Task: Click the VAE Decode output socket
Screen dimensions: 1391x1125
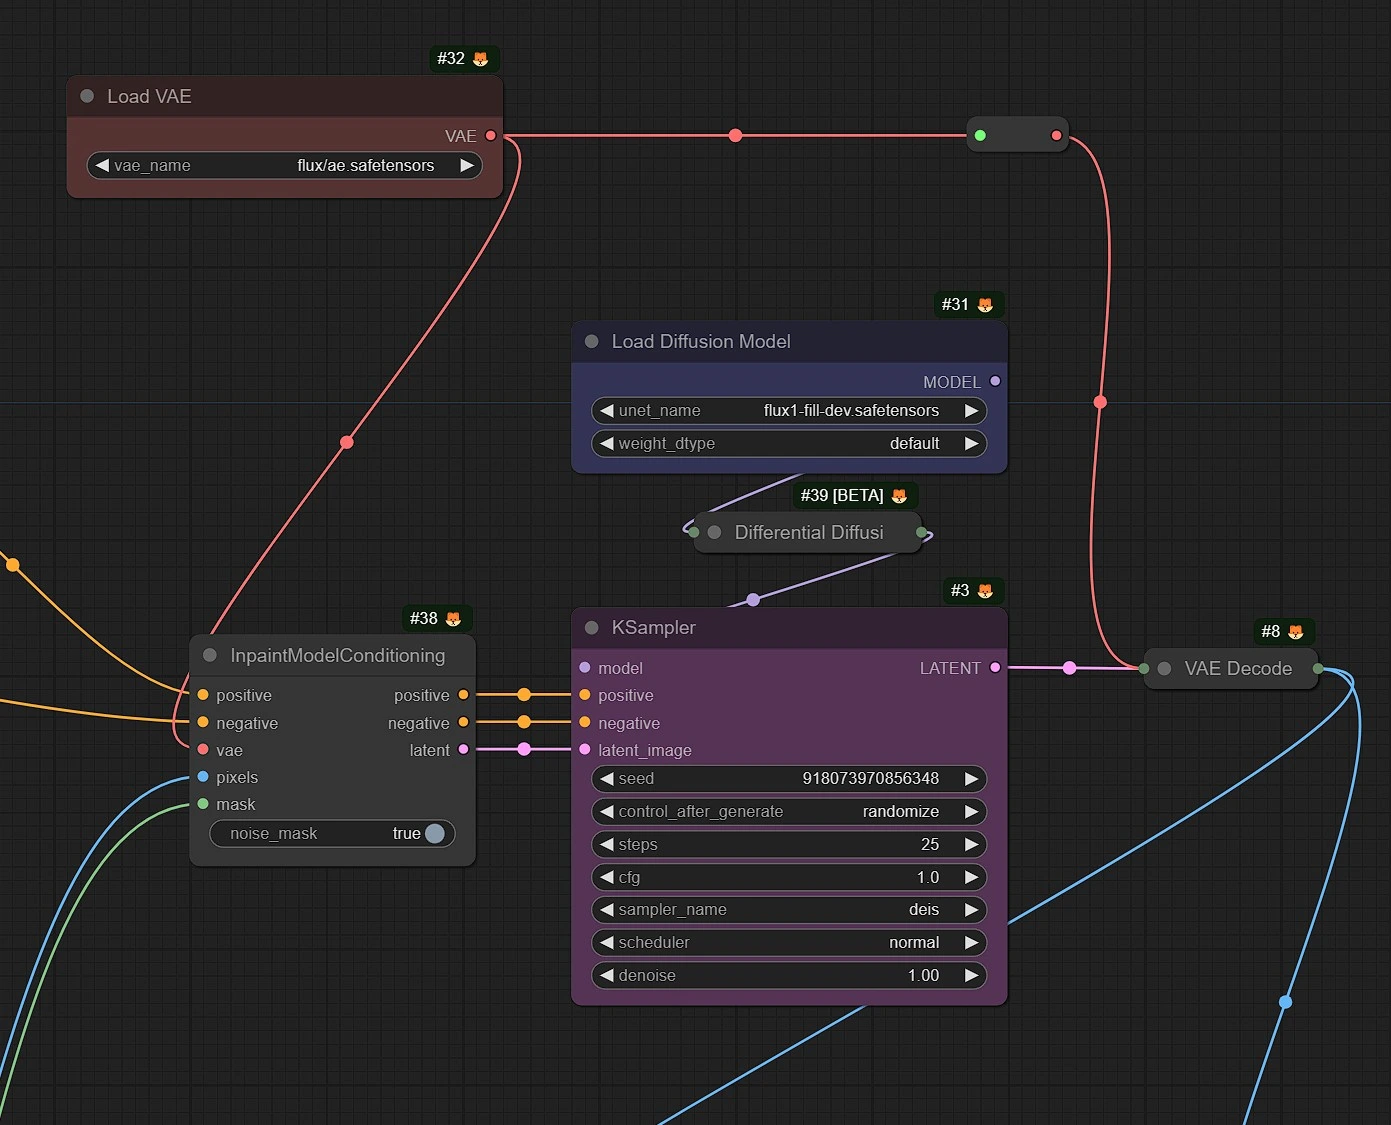Action: click(1318, 668)
